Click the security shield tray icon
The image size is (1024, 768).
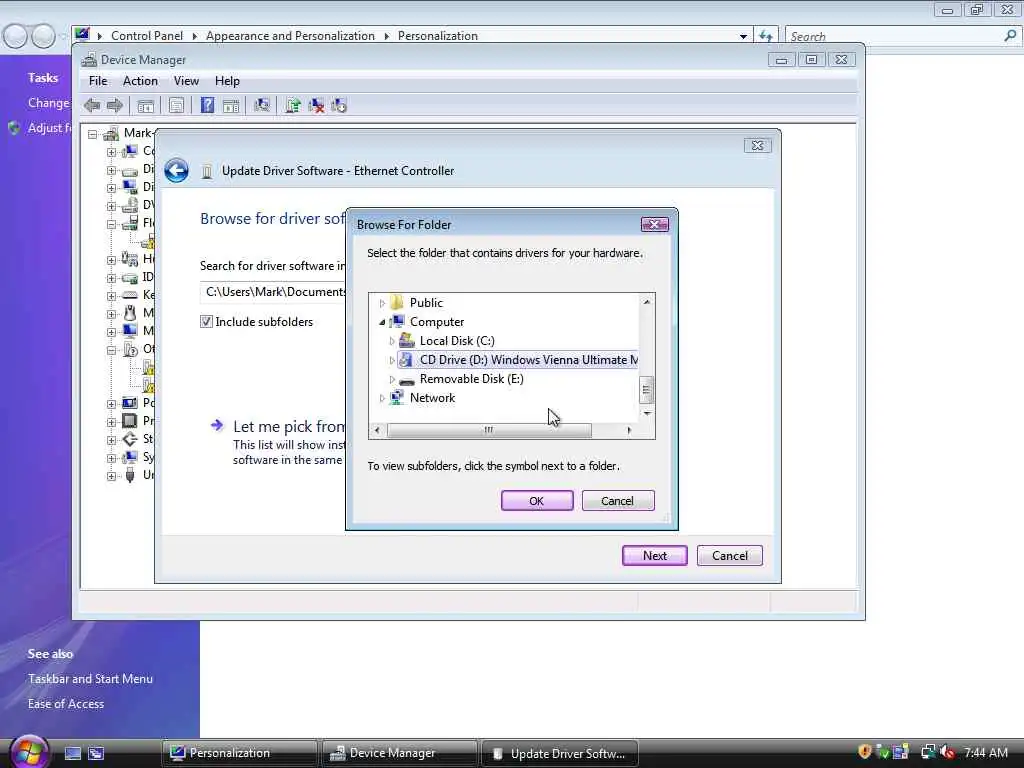[x=865, y=752]
